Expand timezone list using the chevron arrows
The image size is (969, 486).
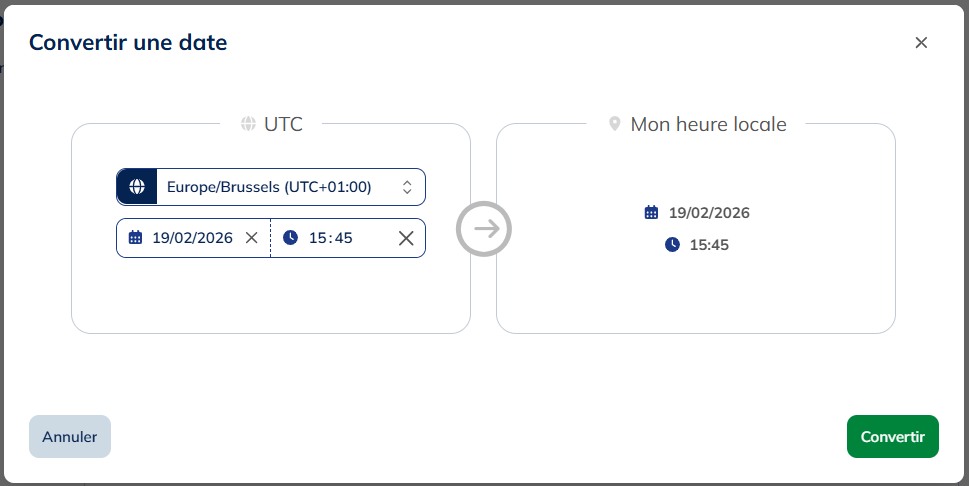407,187
